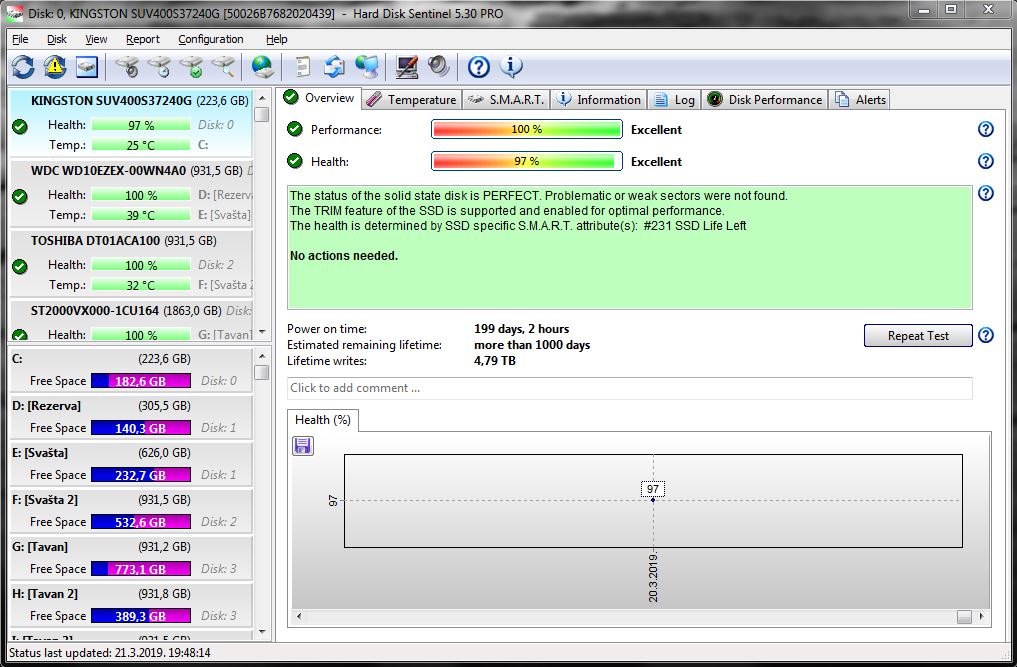Click the globe over disk toolbar icon

(x=263, y=66)
